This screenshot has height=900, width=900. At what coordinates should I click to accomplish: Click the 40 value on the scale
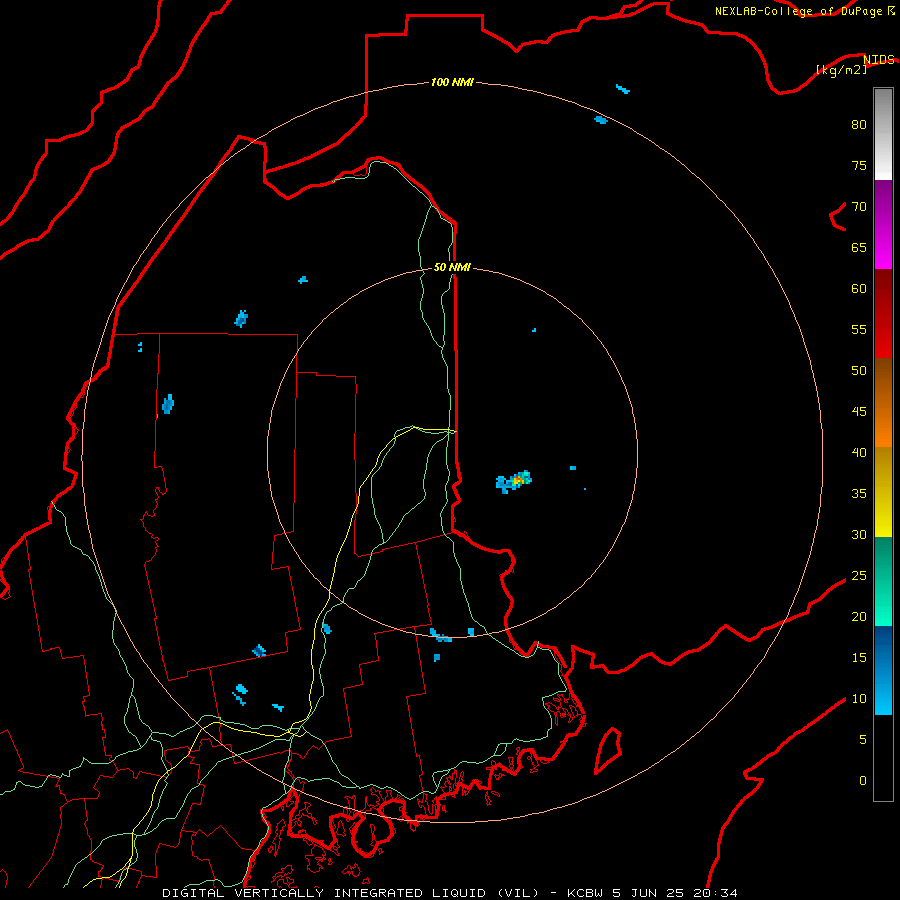pyautogui.click(x=859, y=452)
